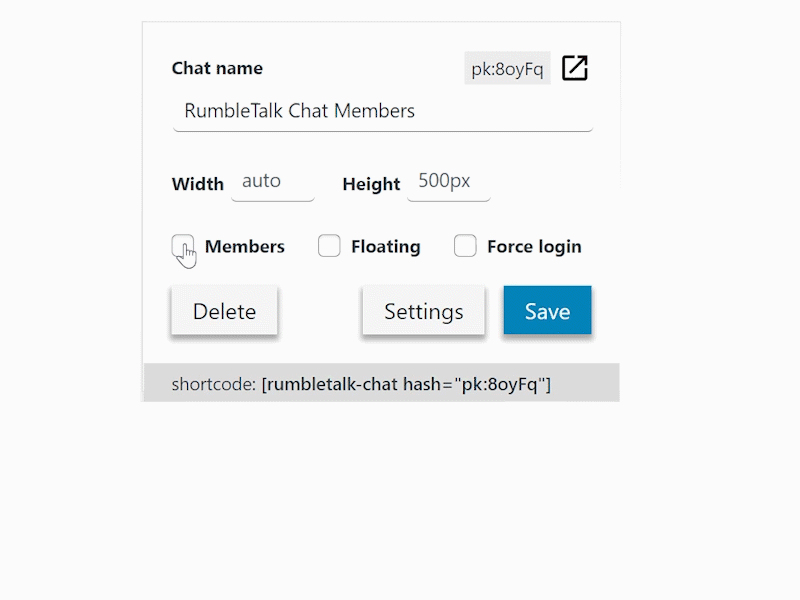This screenshot has height=600, width=800.
Task: Toggle the Floating checkbox
Action: point(329,246)
